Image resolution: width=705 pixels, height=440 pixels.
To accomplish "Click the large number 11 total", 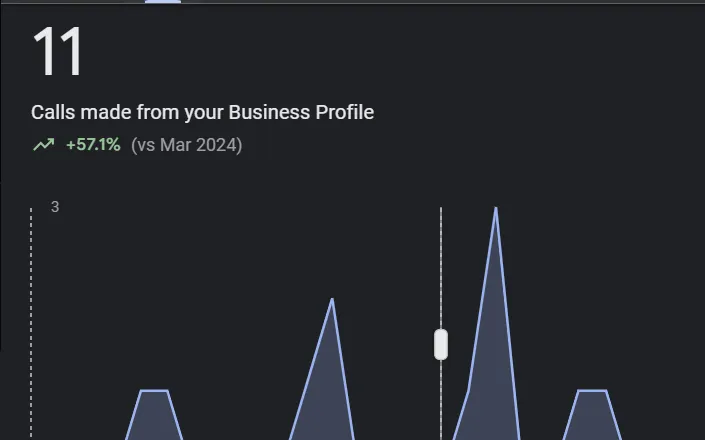I will 58,52.
